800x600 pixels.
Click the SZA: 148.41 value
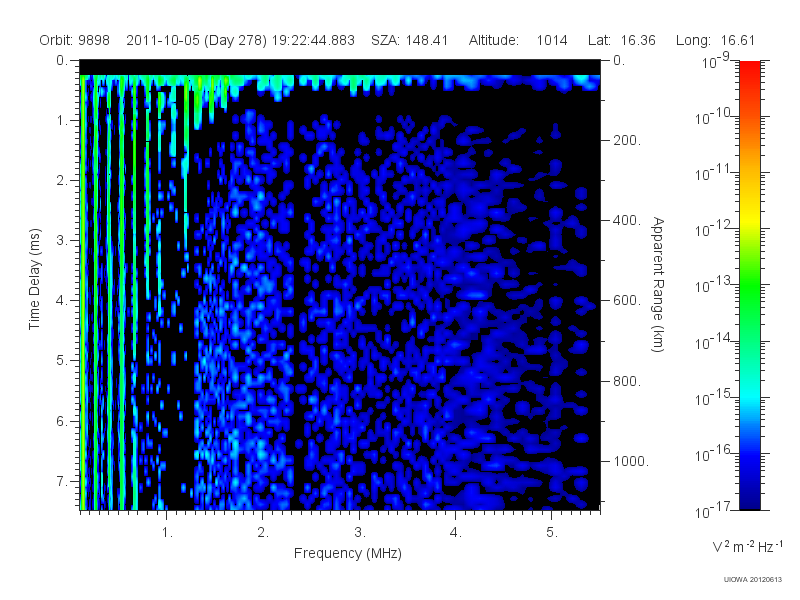click(x=409, y=40)
